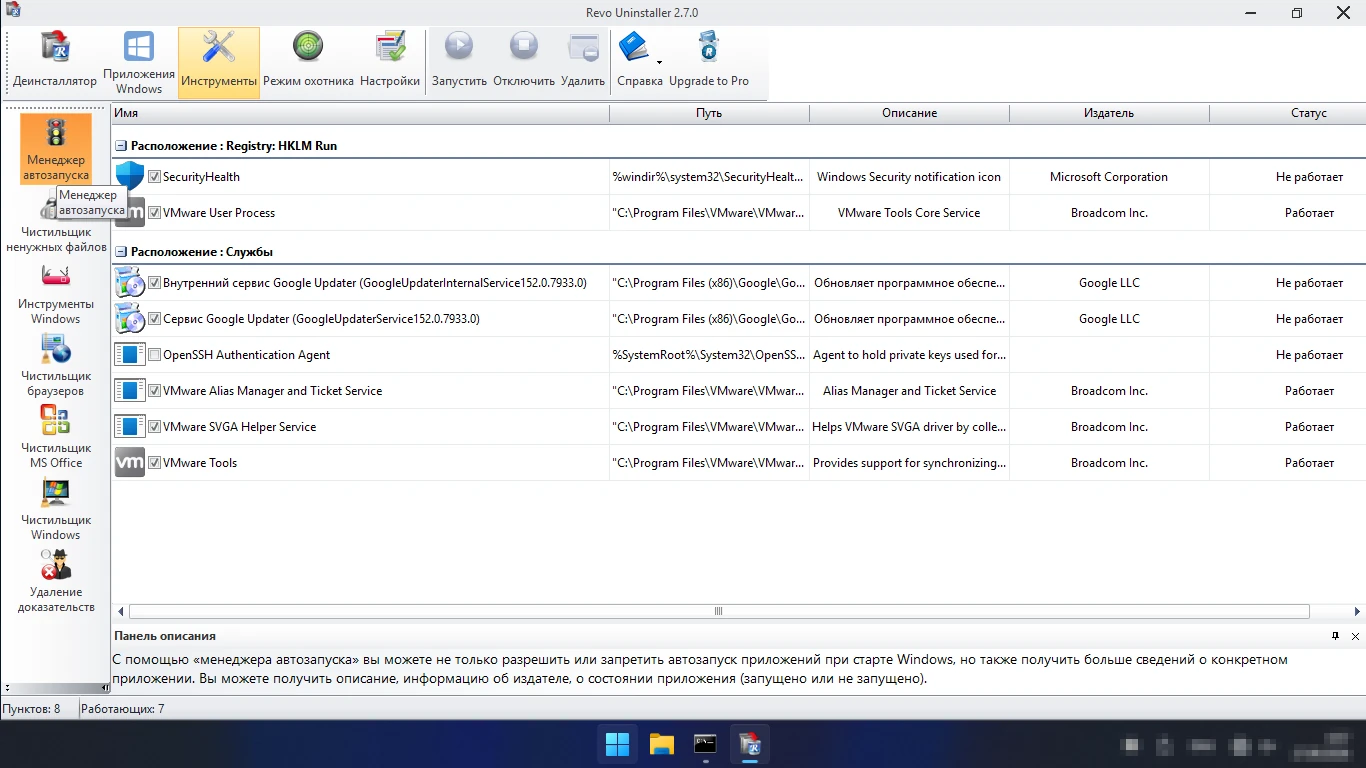This screenshot has height=768, width=1366.
Task: Select Менеджер автозапуска in sidebar
Action: (x=56, y=148)
